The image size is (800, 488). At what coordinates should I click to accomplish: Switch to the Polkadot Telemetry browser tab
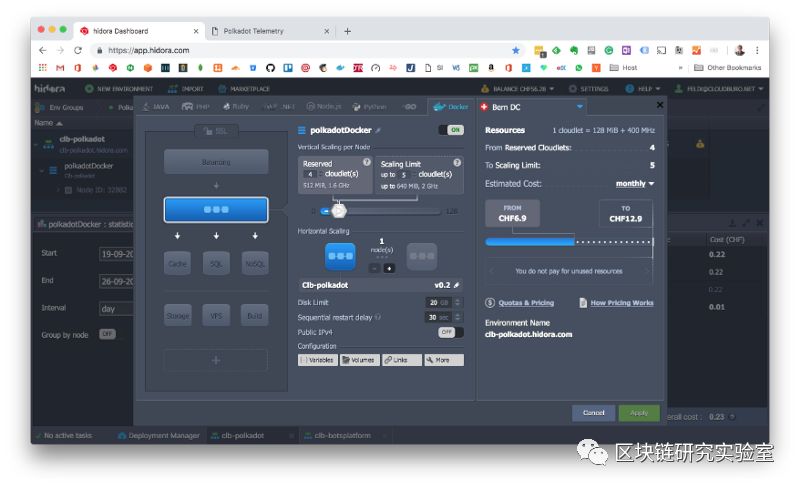pyautogui.click(x=269, y=31)
